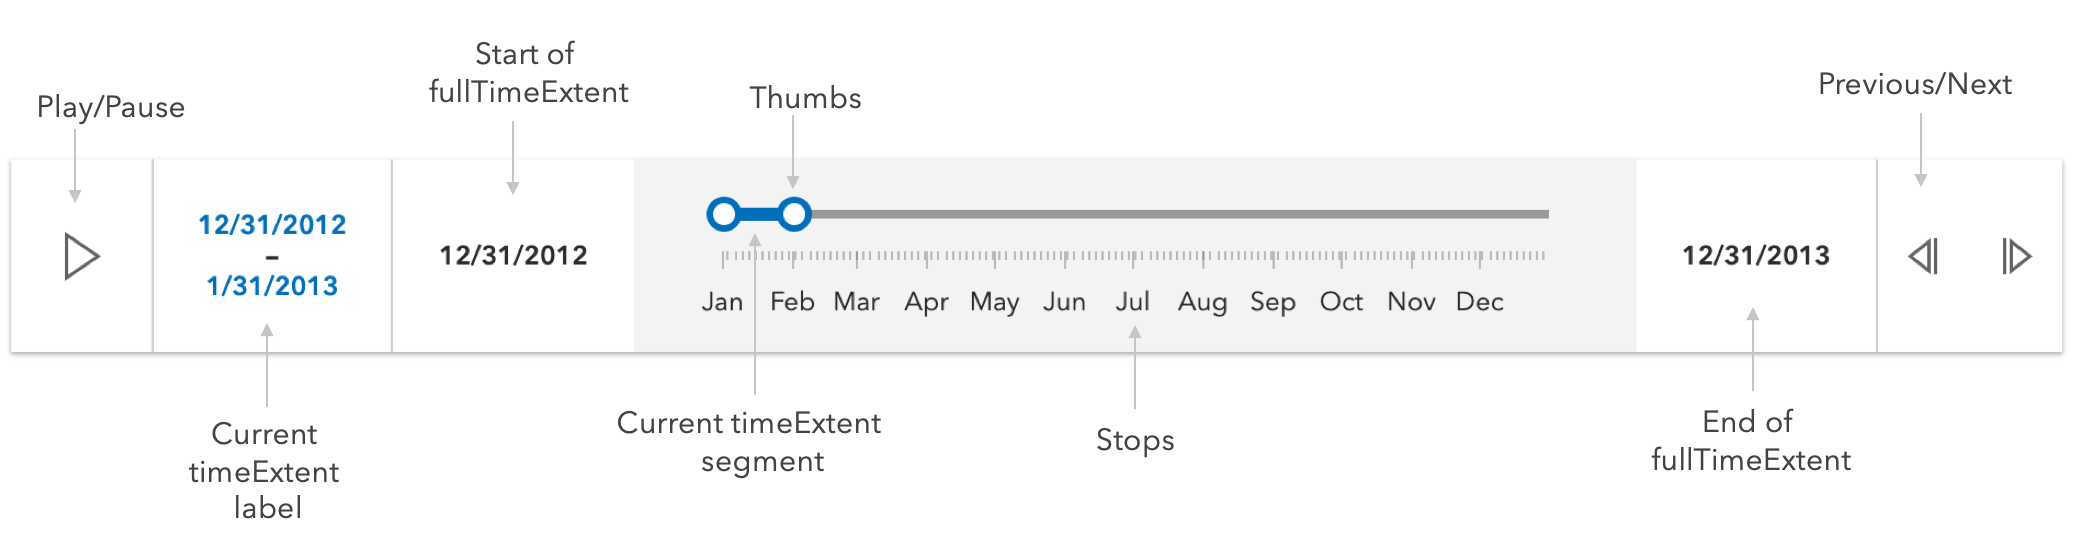2074x534 pixels.
Task: Click the Jan tick label
Action: 722,301
